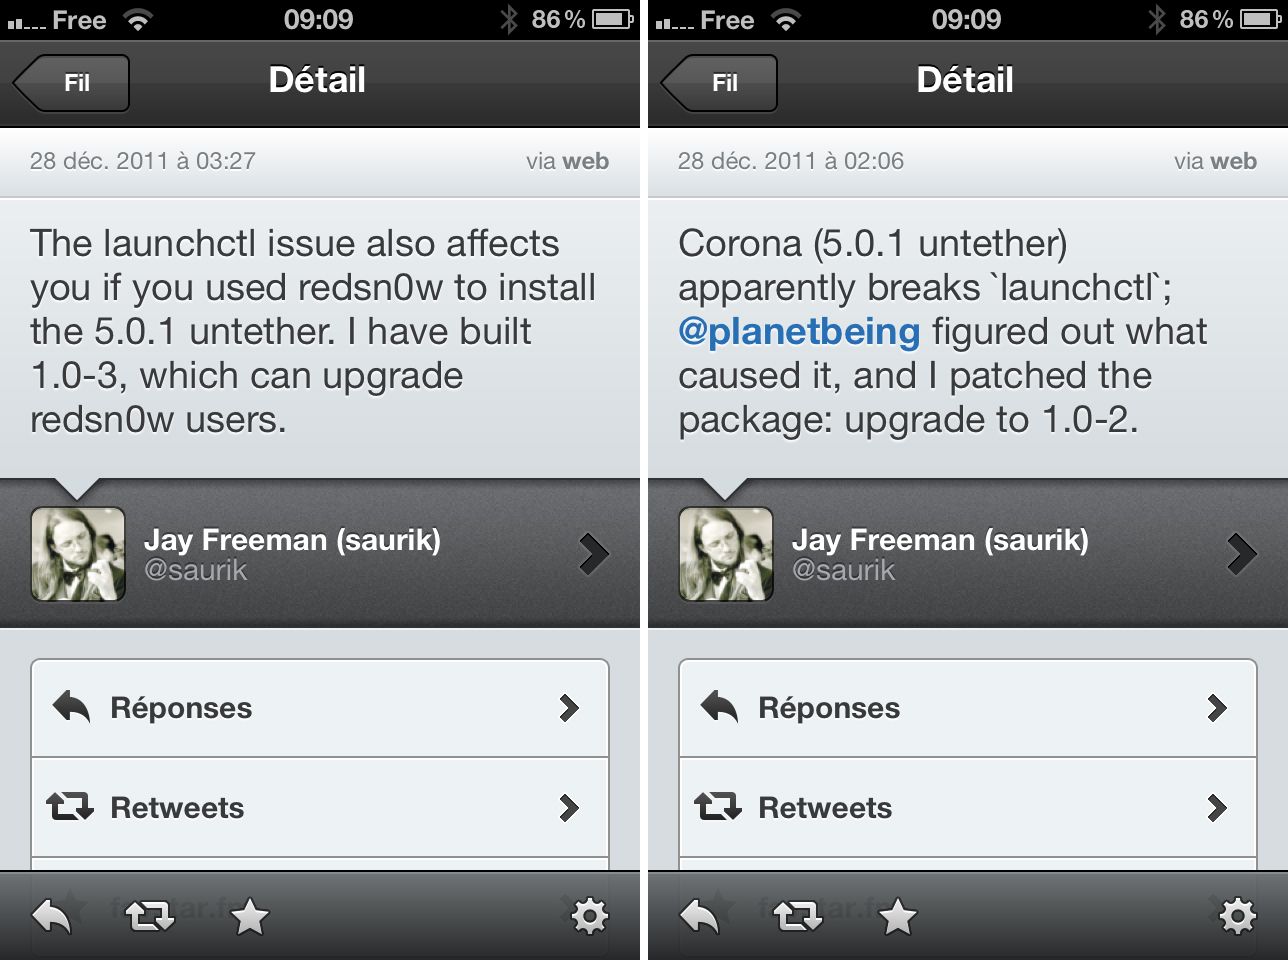Tap the retweet icon in right bottom toolbar
Image resolution: width=1288 pixels, height=960 pixels.
point(798,916)
